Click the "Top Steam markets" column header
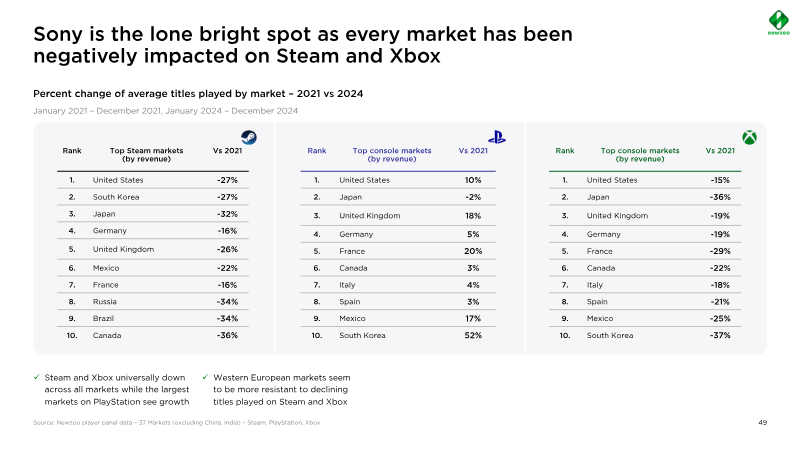 [x=146, y=154]
